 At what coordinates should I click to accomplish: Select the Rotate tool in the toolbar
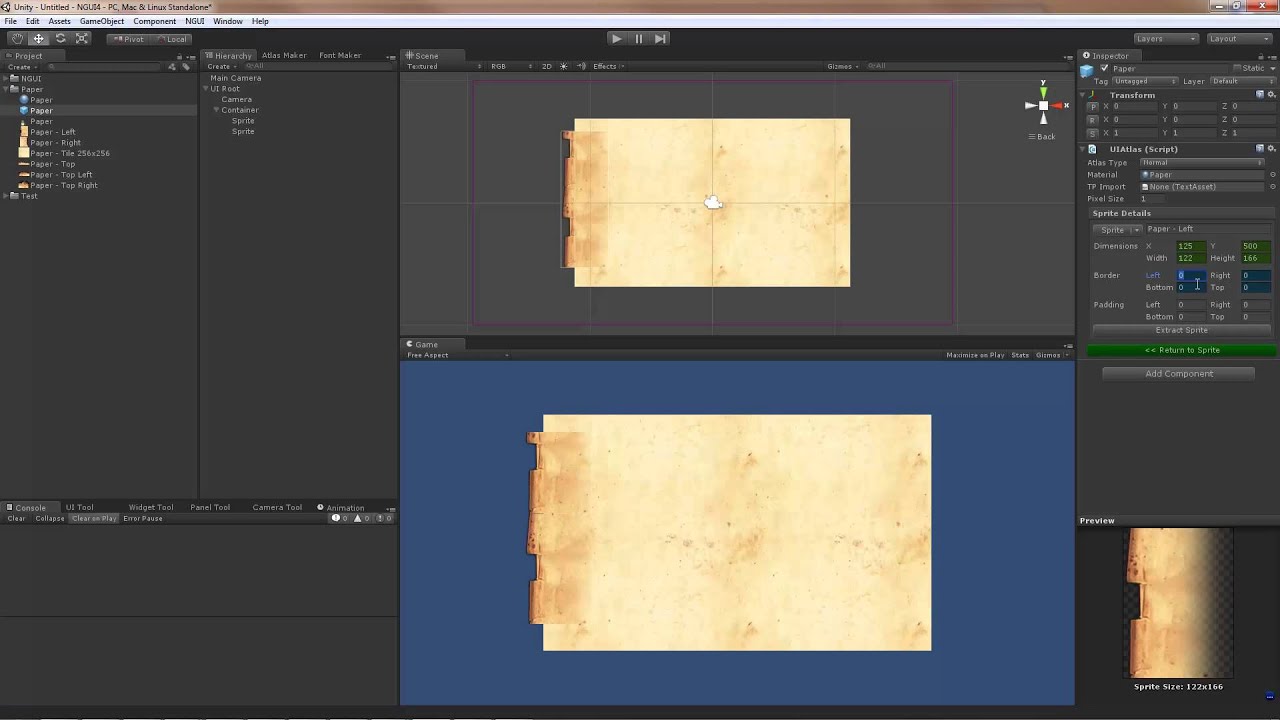[x=60, y=39]
